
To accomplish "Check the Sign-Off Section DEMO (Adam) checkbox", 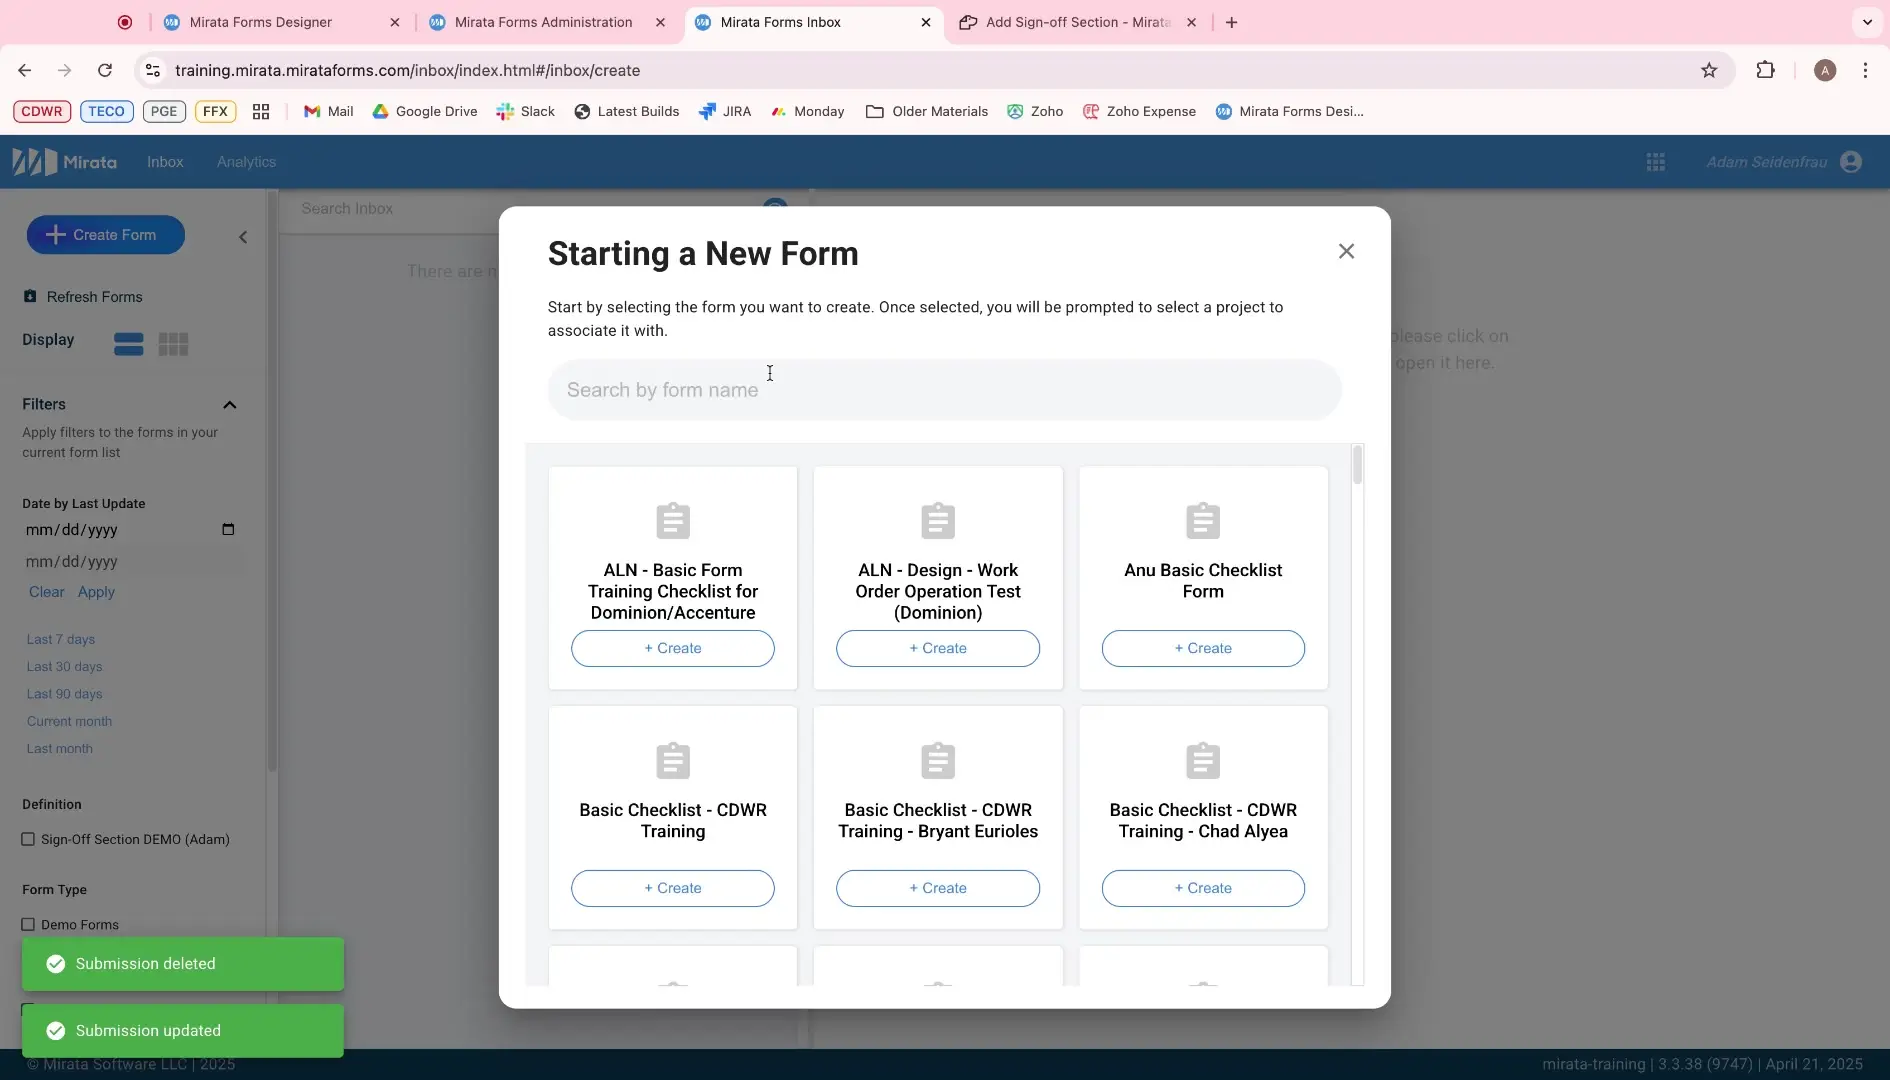I will (29, 839).
